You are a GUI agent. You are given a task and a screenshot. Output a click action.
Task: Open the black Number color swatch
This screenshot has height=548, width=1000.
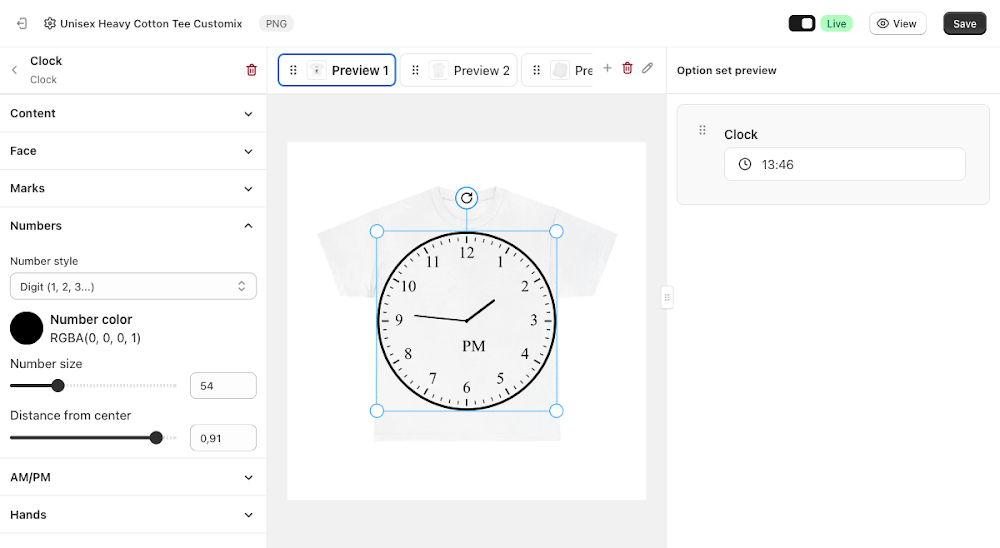point(27,329)
